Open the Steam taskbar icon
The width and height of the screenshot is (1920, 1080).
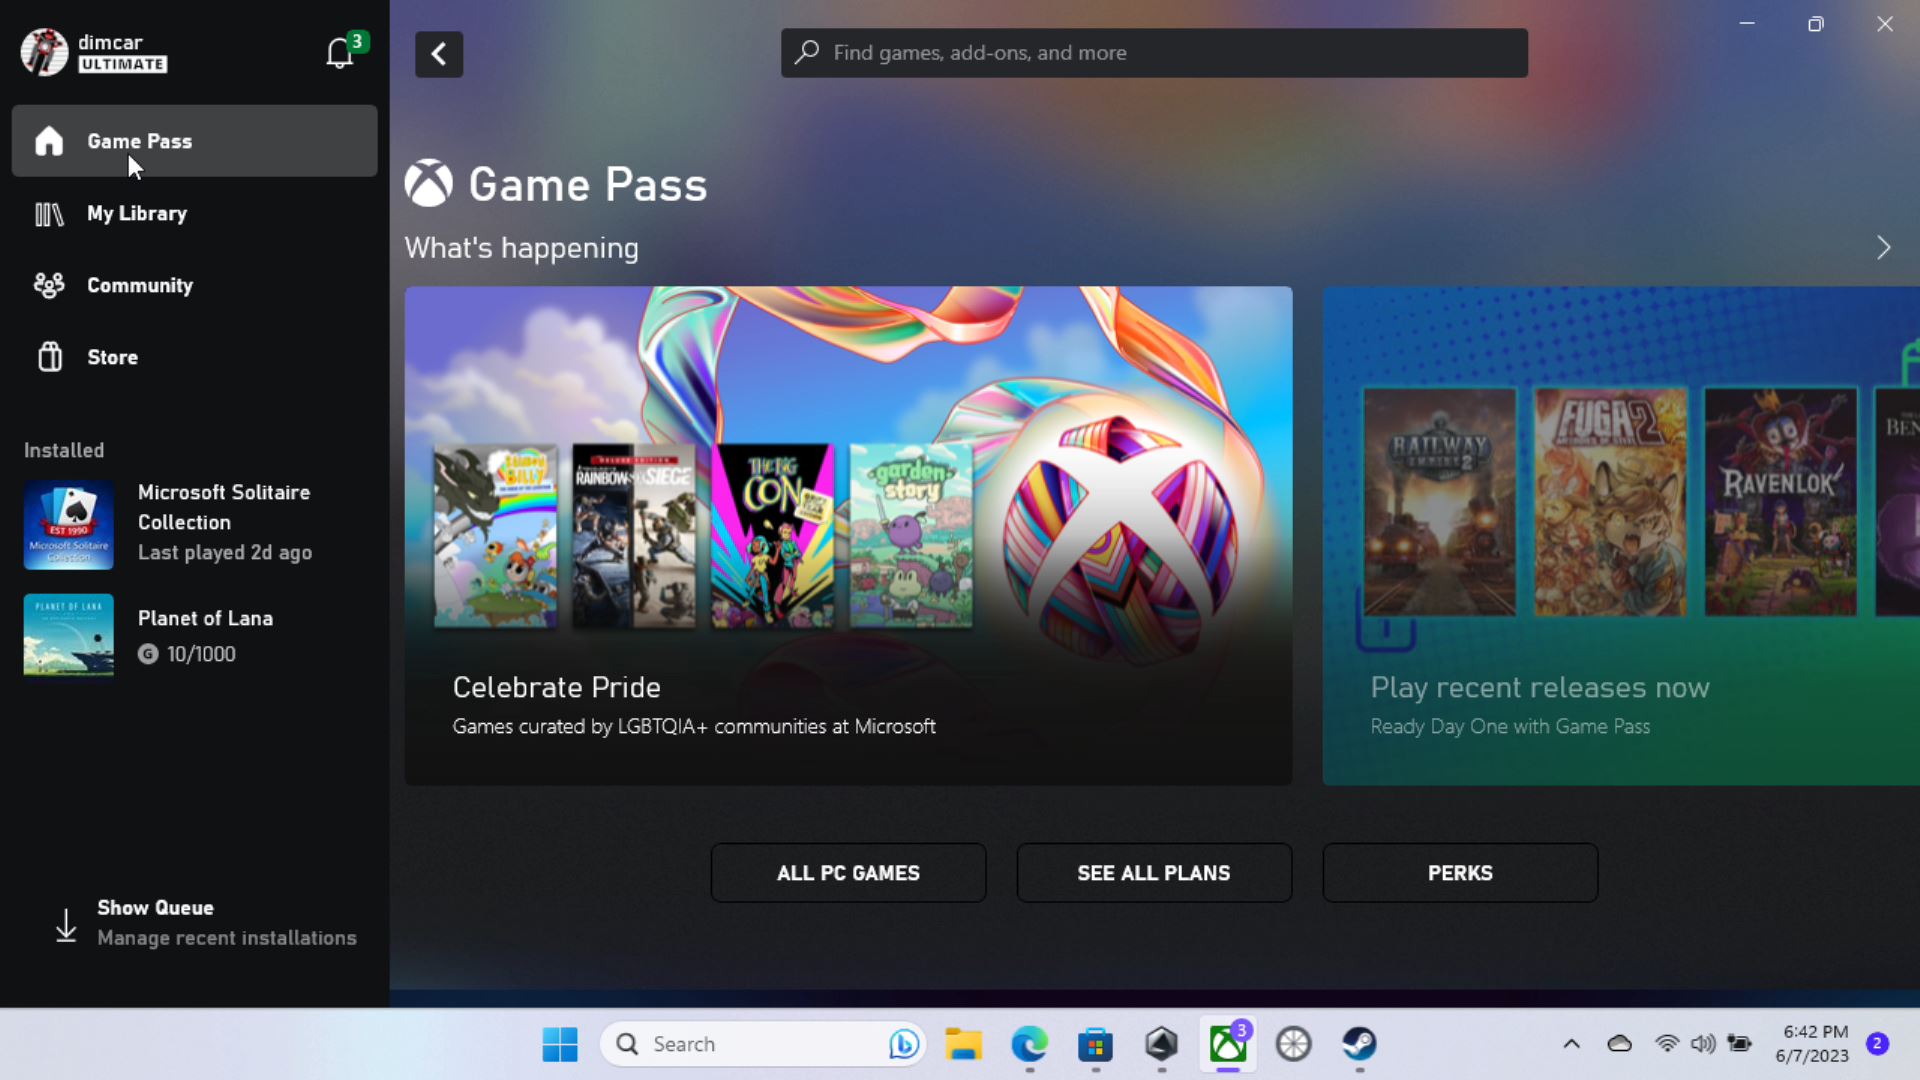pyautogui.click(x=1359, y=1044)
